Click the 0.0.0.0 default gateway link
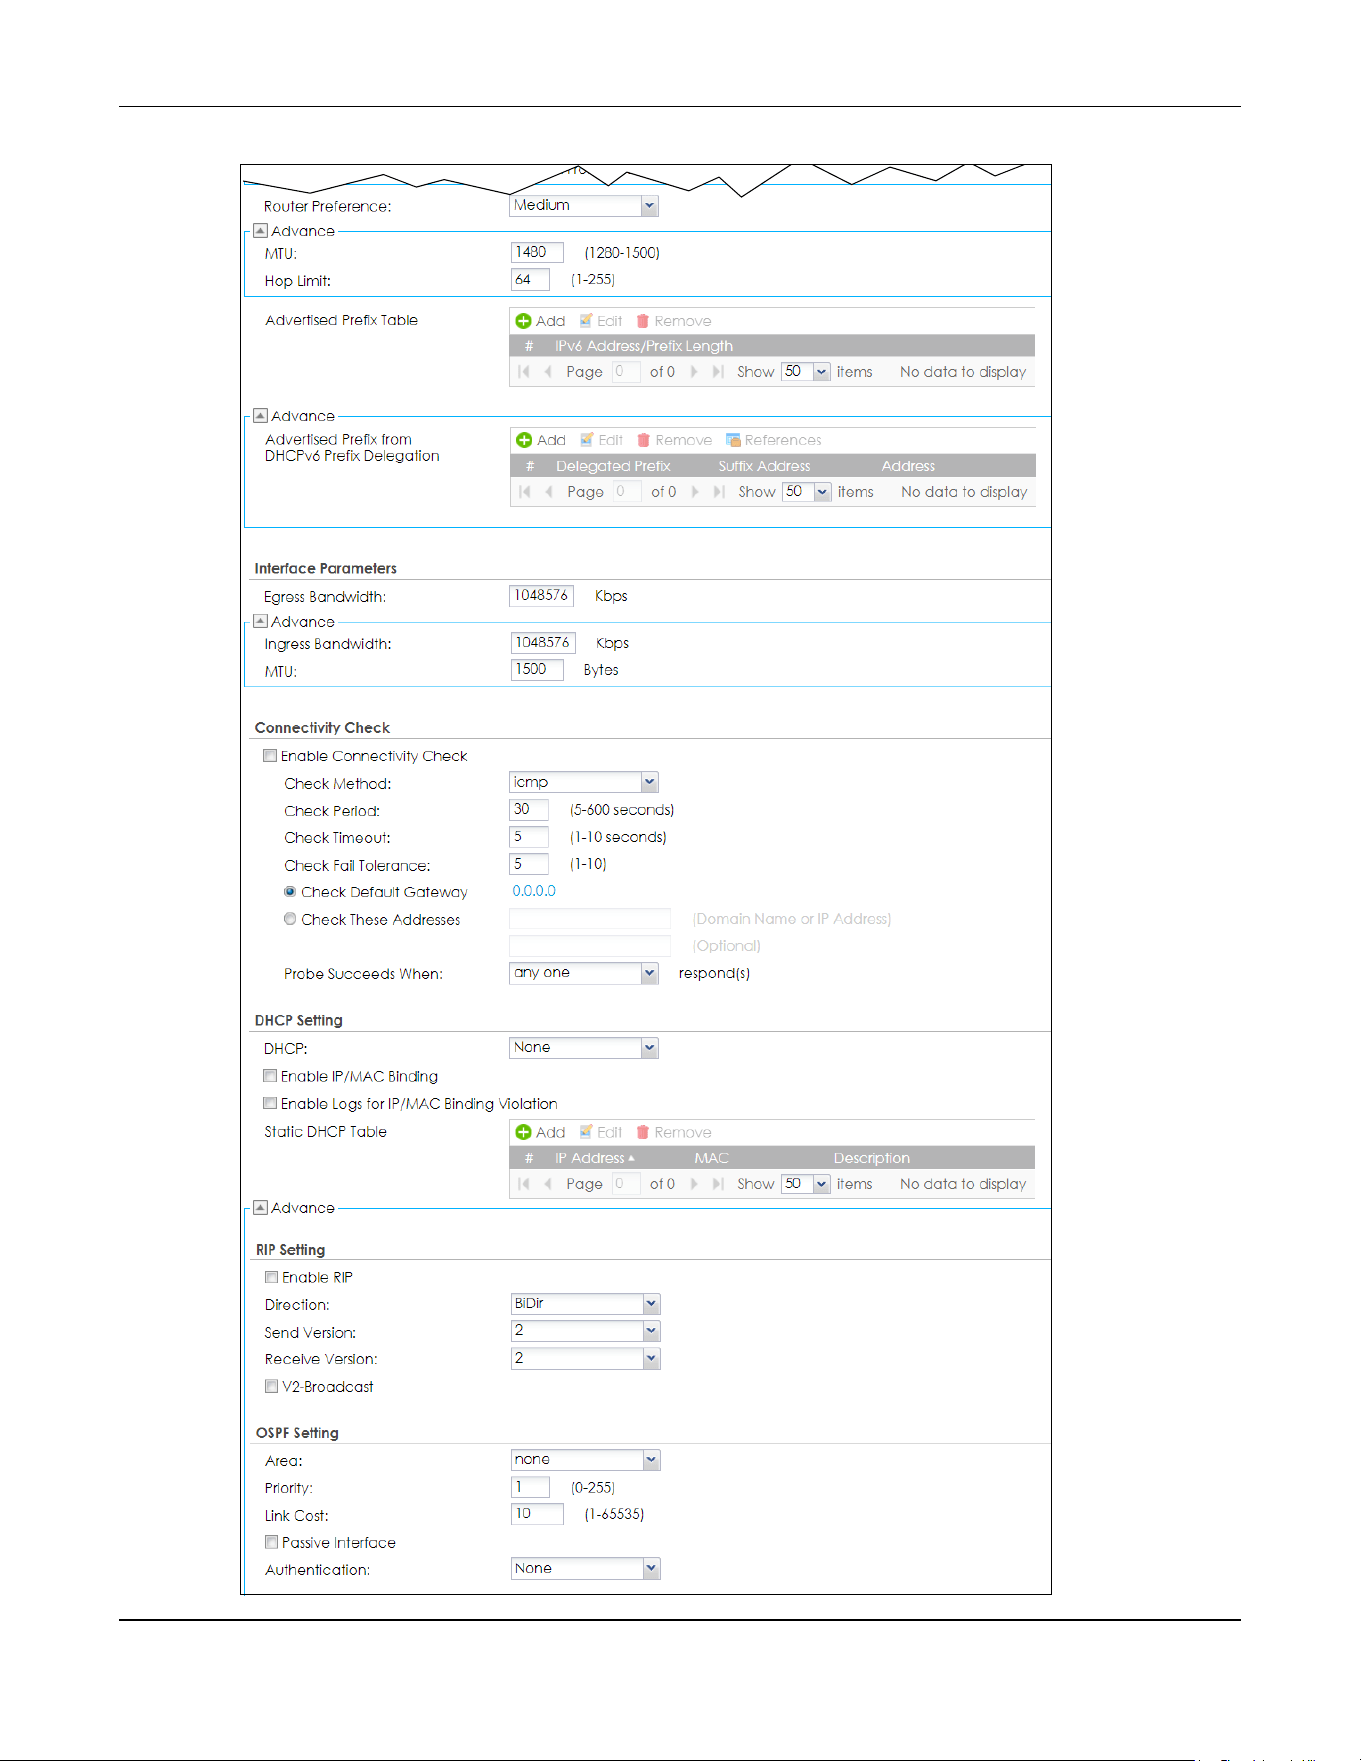This screenshot has width=1361, height=1761. click(x=534, y=891)
